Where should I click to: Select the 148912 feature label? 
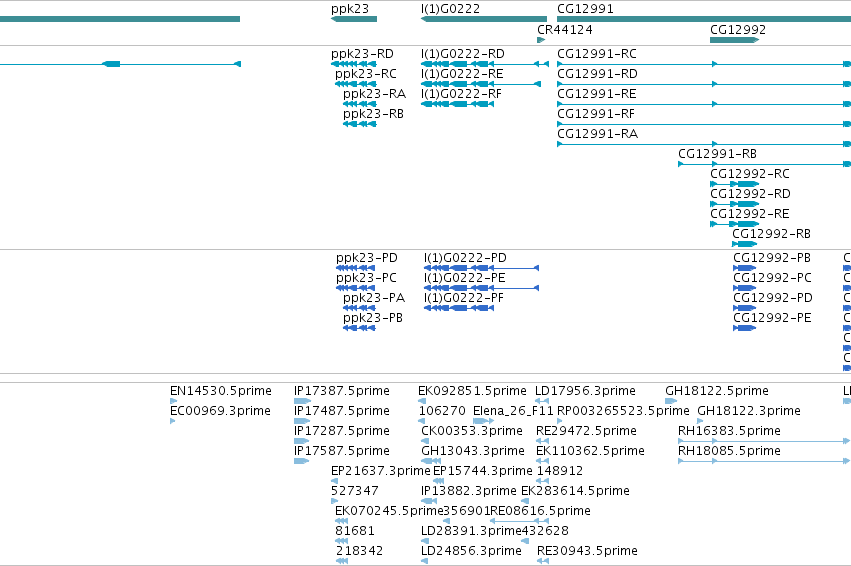pyautogui.click(x=560, y=471)
